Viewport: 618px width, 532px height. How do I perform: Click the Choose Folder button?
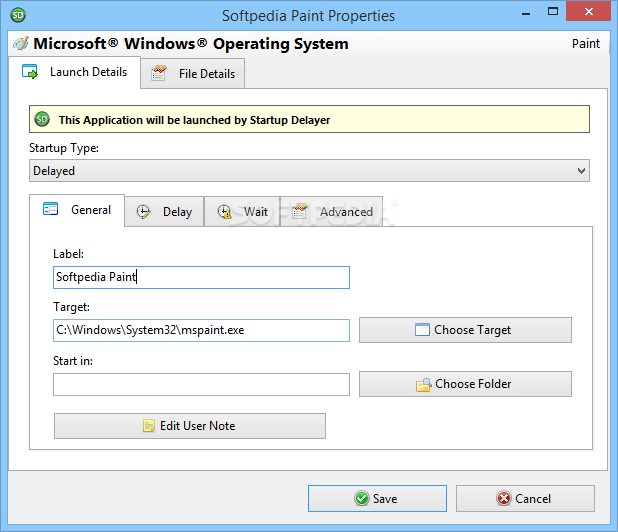tap(465, 384)
